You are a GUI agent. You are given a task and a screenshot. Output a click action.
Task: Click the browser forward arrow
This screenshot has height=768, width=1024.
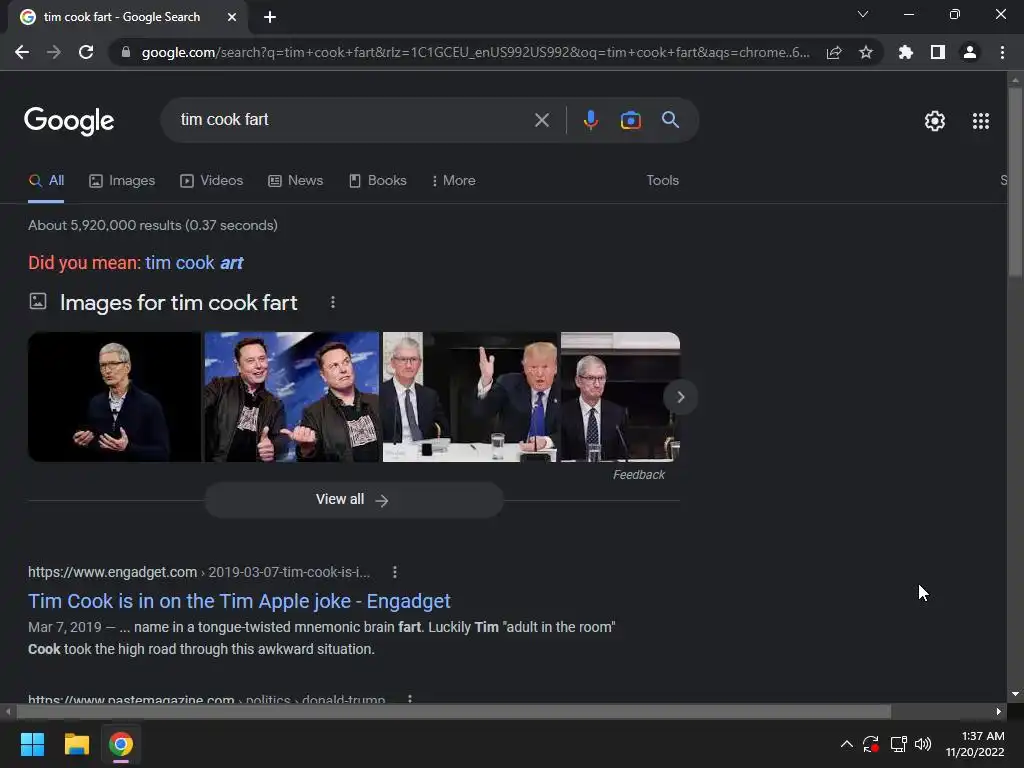(x=54, y=52)
